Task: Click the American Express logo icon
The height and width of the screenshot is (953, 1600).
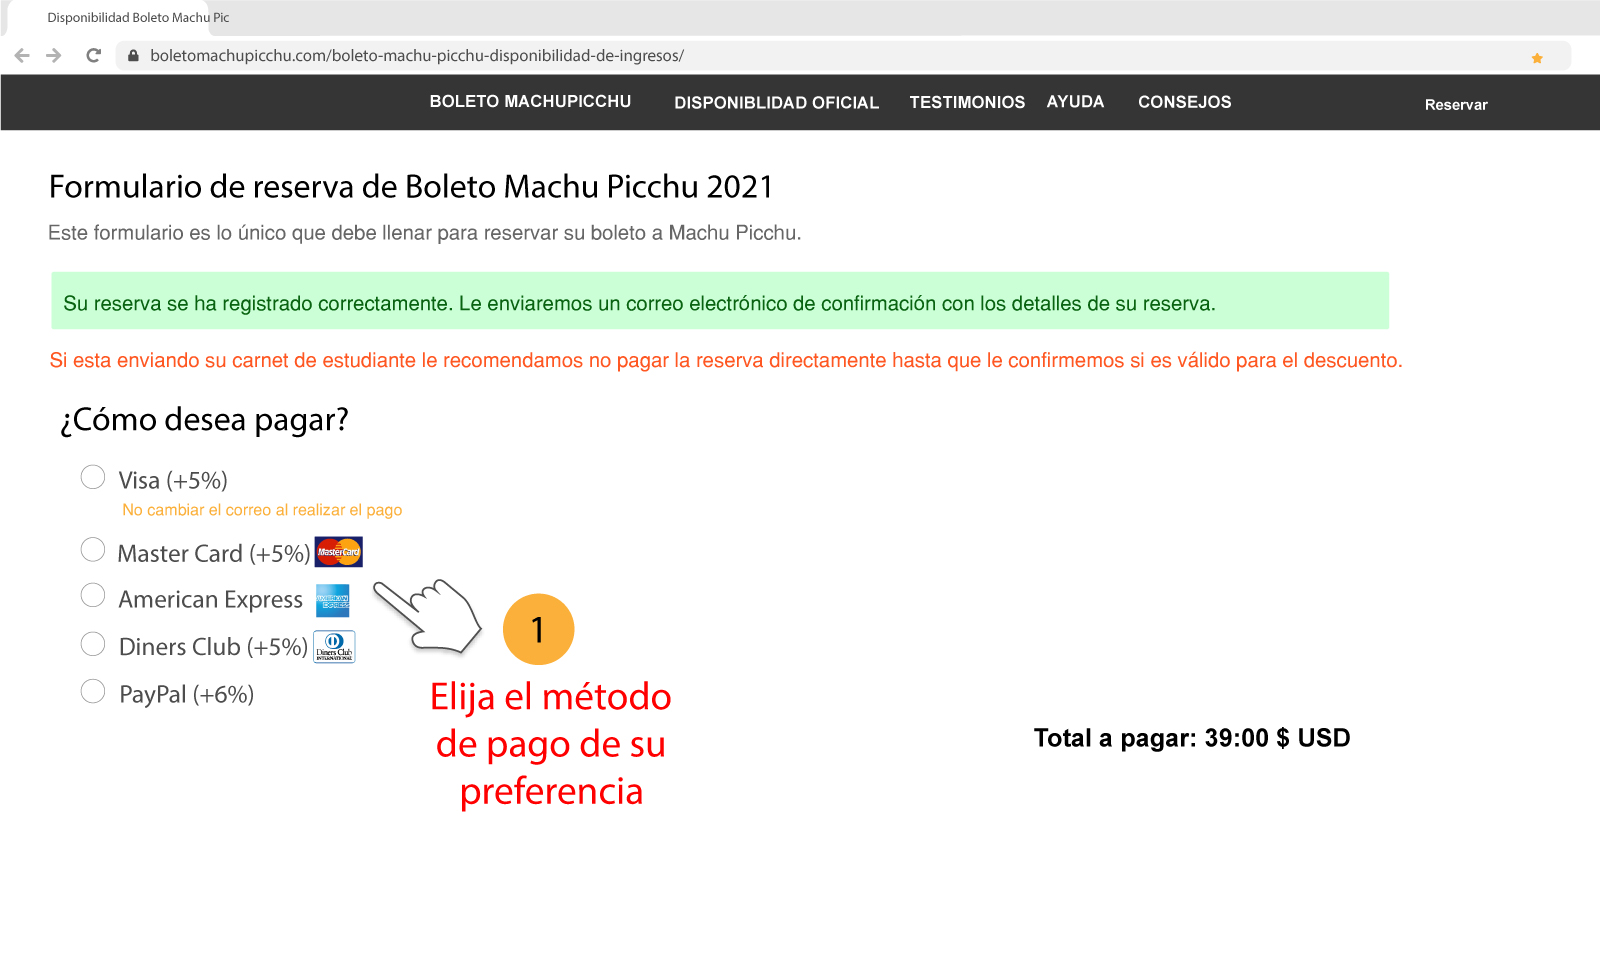Action: [333, 600]
